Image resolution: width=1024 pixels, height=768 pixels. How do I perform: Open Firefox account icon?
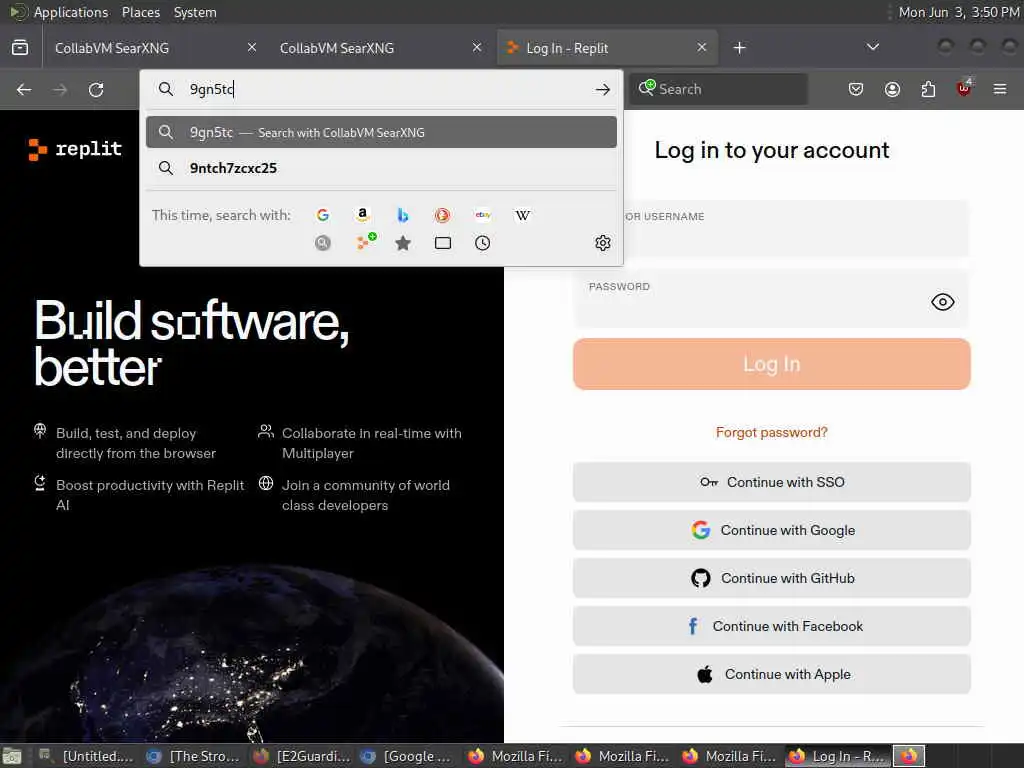tap(892, 89)
